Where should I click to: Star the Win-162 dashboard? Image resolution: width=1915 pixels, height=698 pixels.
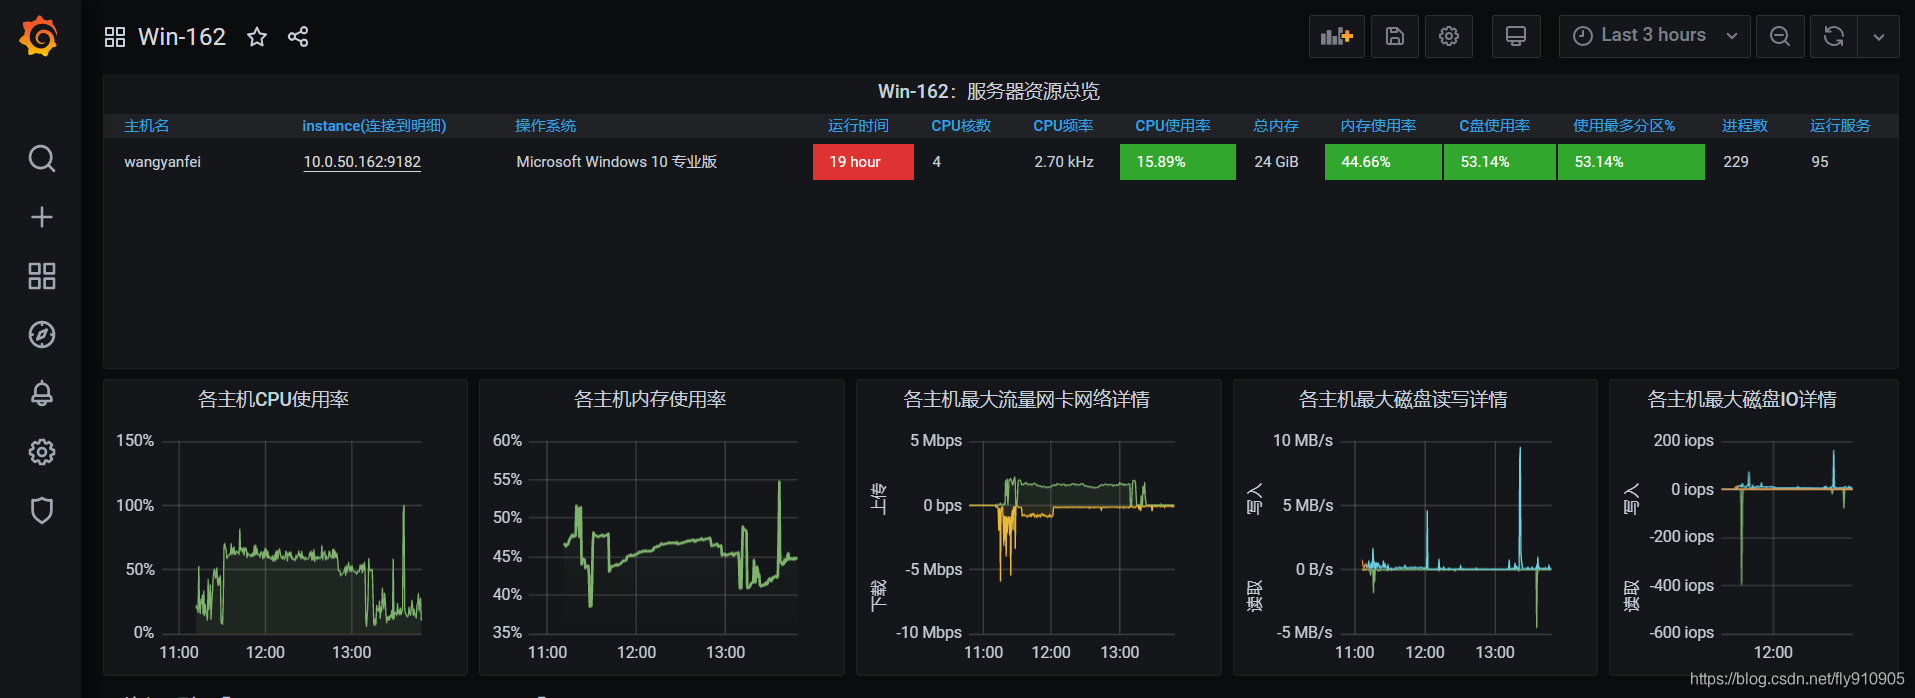coord(257,37)
